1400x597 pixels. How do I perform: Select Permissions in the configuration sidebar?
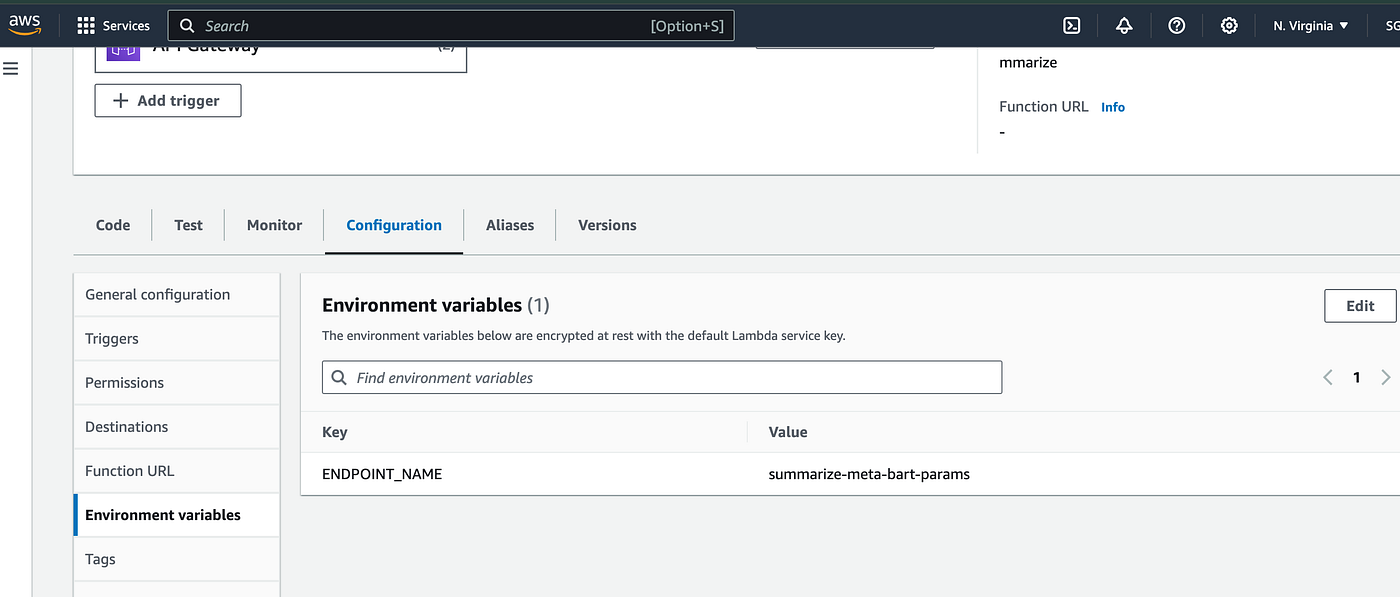pos(124,382)
